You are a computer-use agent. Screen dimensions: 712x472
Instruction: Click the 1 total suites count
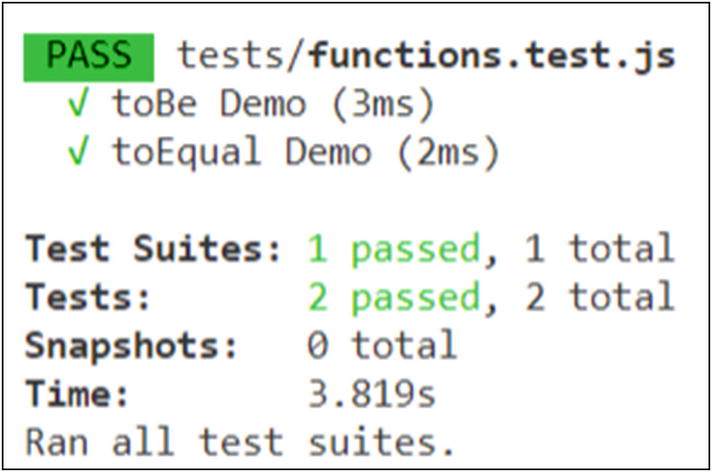[599, 249]
